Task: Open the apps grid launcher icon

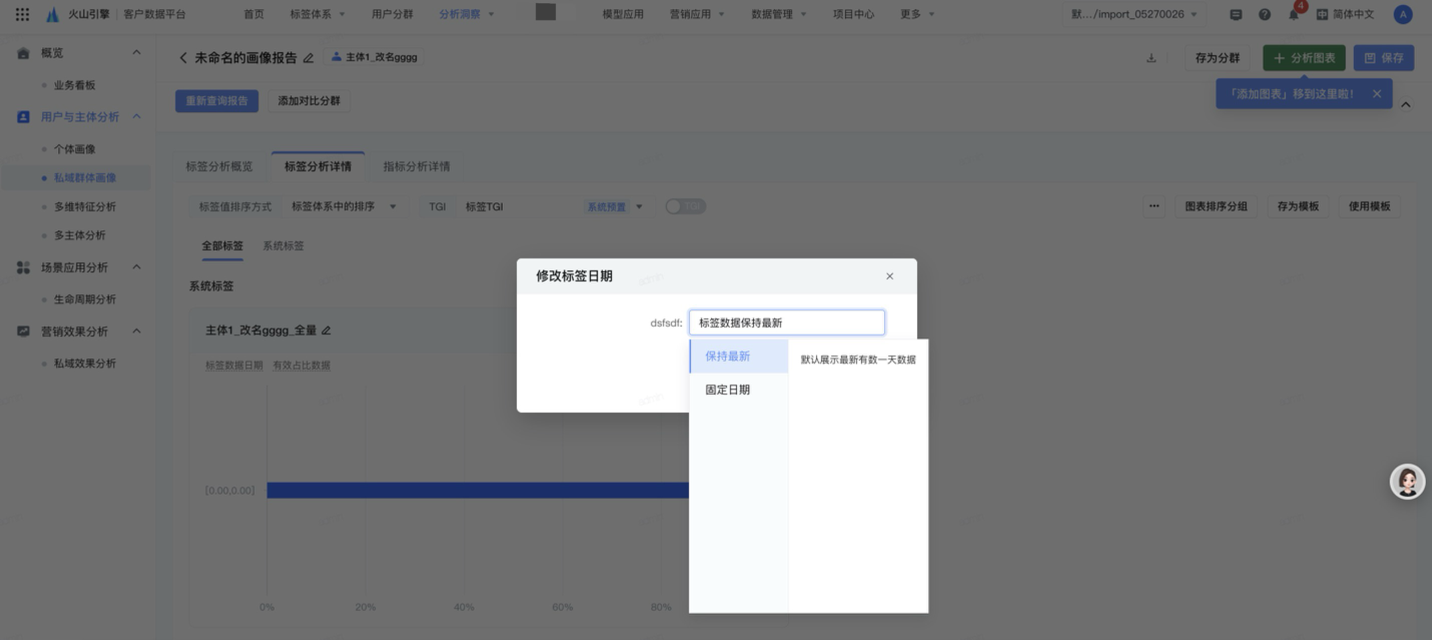Action: point(22,14)
